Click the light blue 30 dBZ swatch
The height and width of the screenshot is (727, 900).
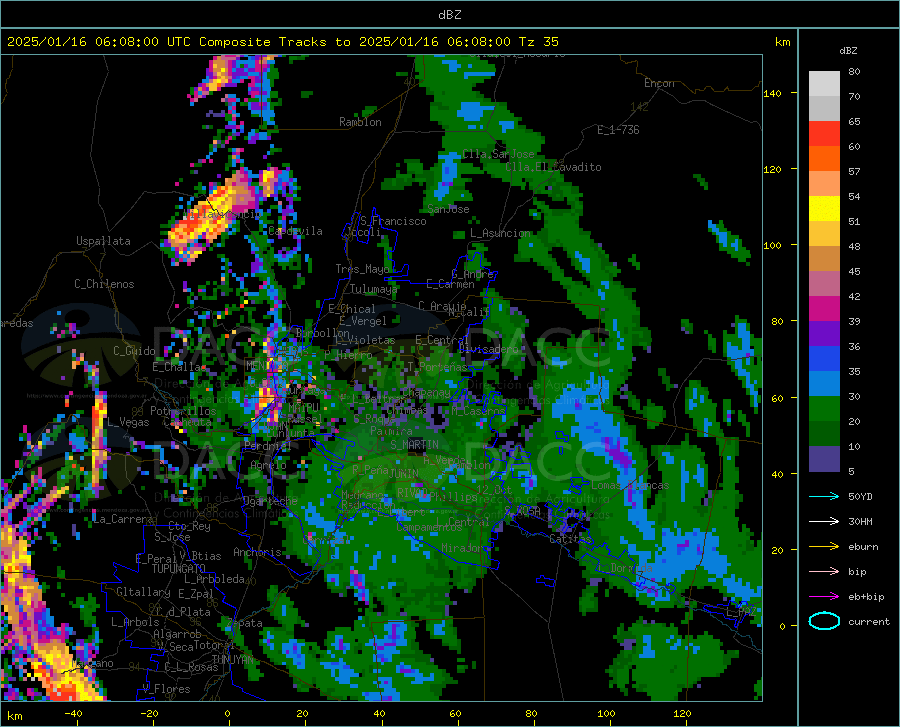pyautogui.click(x=824, y=384)
